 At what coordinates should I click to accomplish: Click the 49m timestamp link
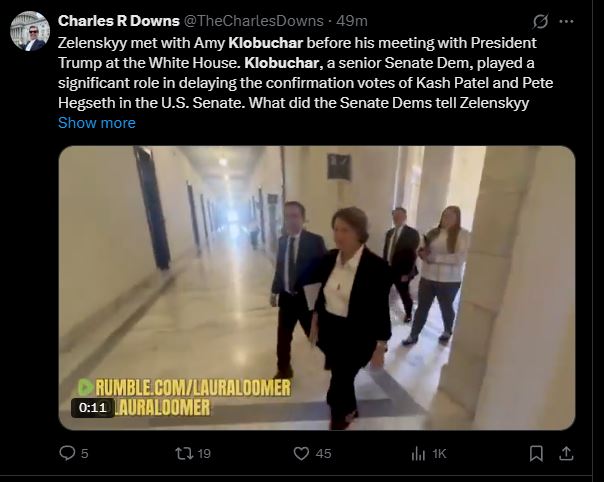[x=351, y=21]
